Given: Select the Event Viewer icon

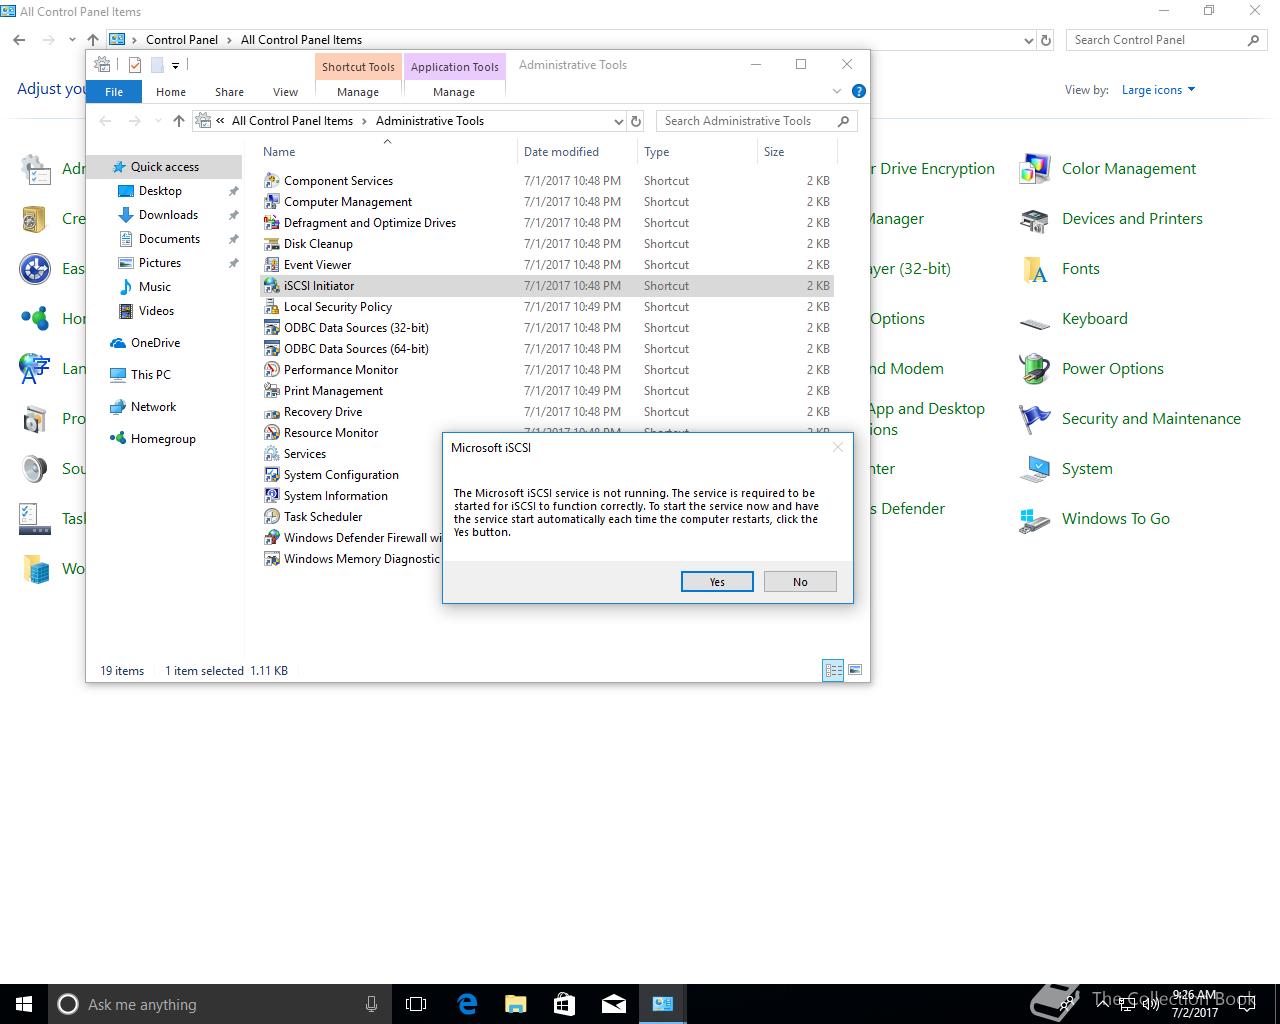Looking at the screenshot, I should coord(271,265).
